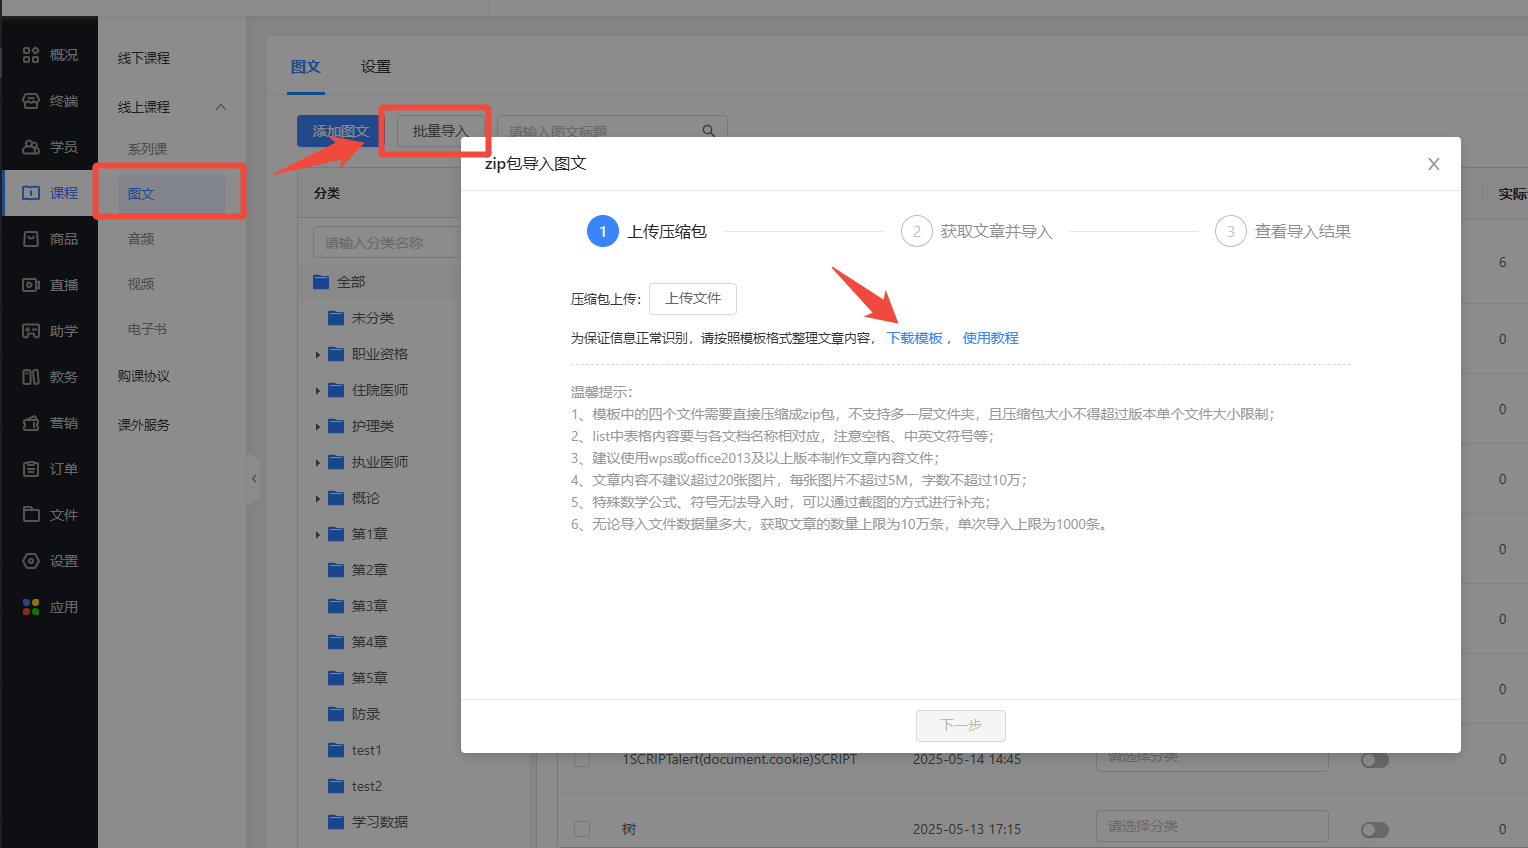
Task: Click the 营销 marketing sidebar icon
Action: pos(31,423)
